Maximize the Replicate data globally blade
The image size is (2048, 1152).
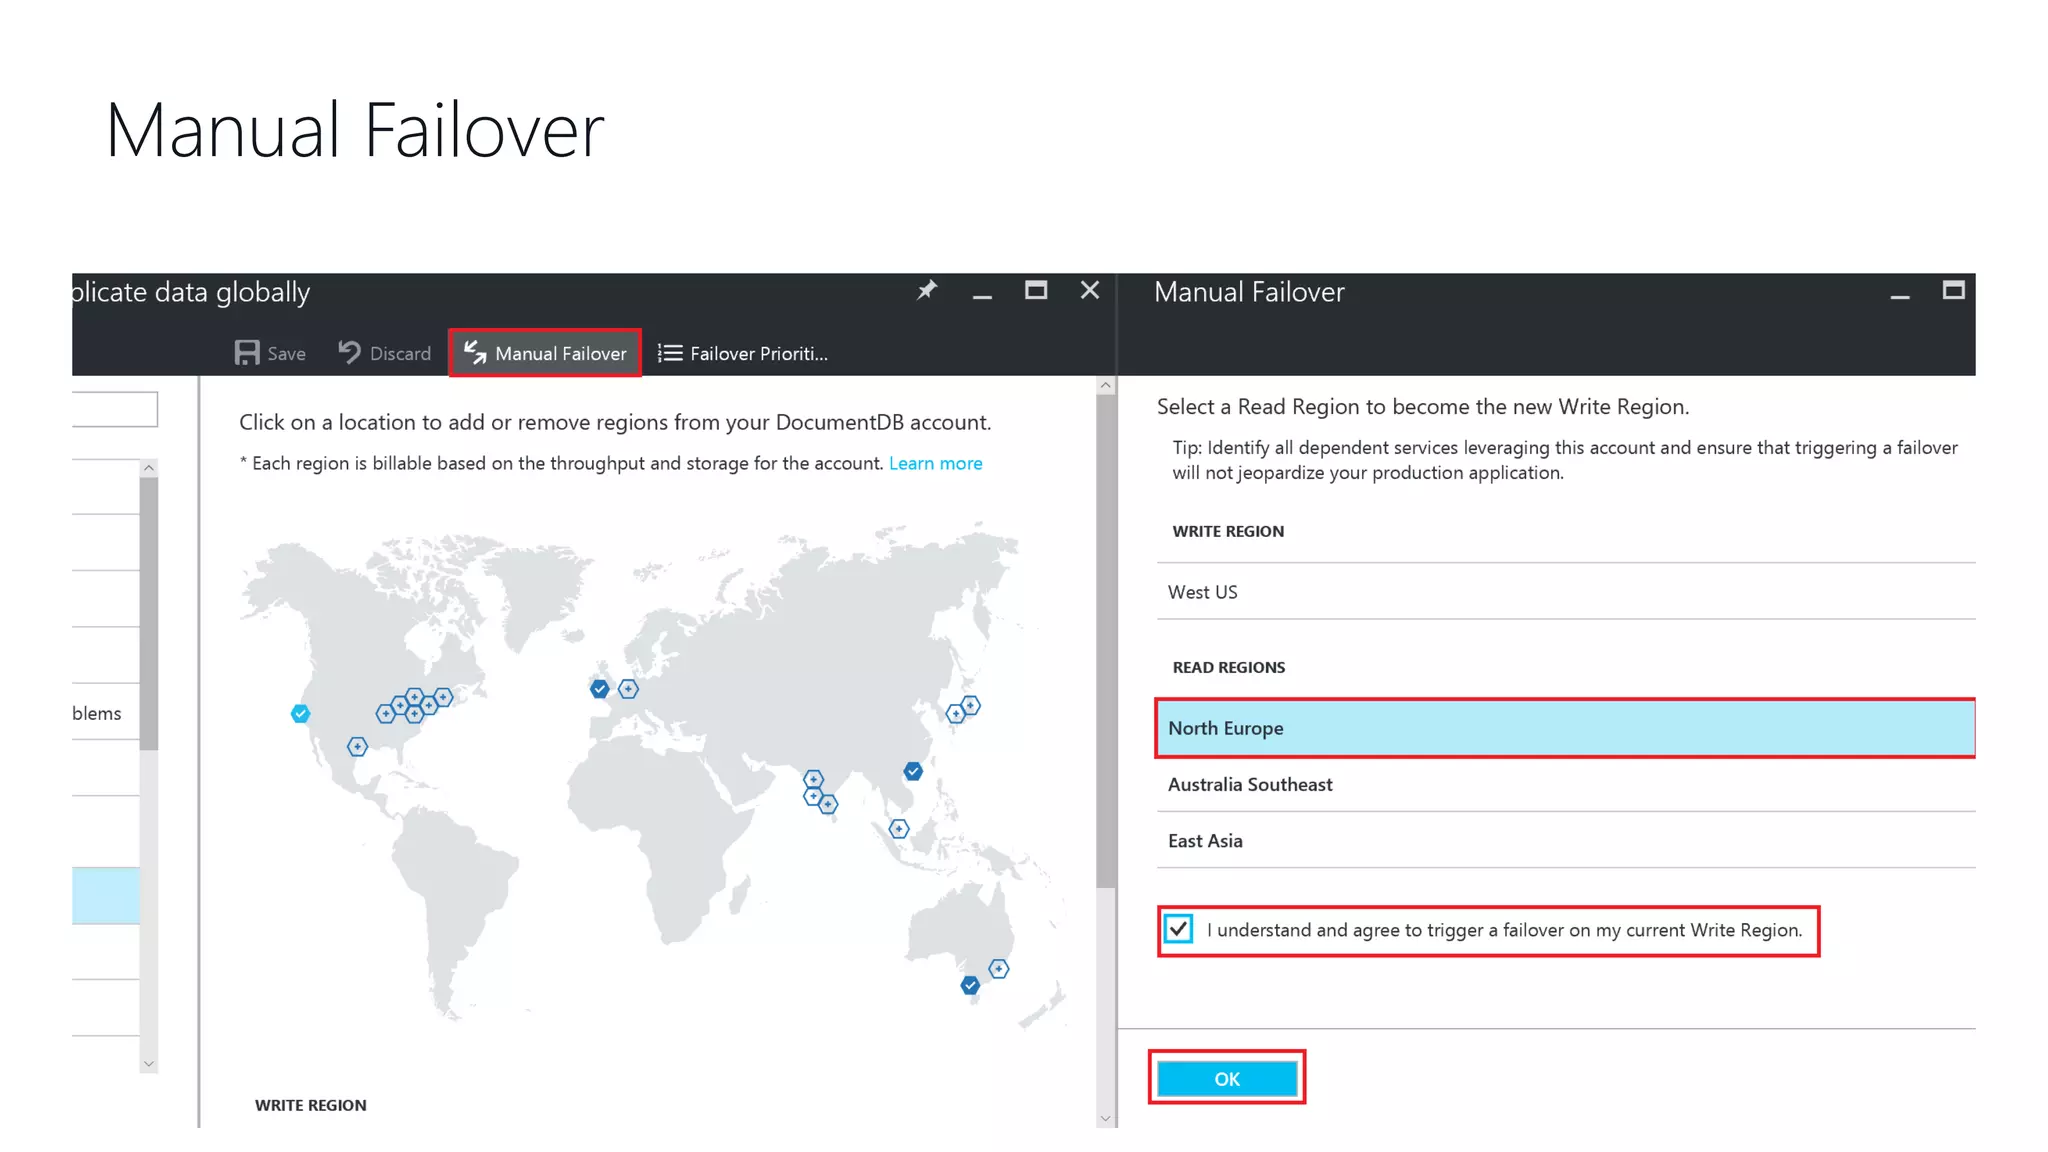click(x=1036, y=290)
